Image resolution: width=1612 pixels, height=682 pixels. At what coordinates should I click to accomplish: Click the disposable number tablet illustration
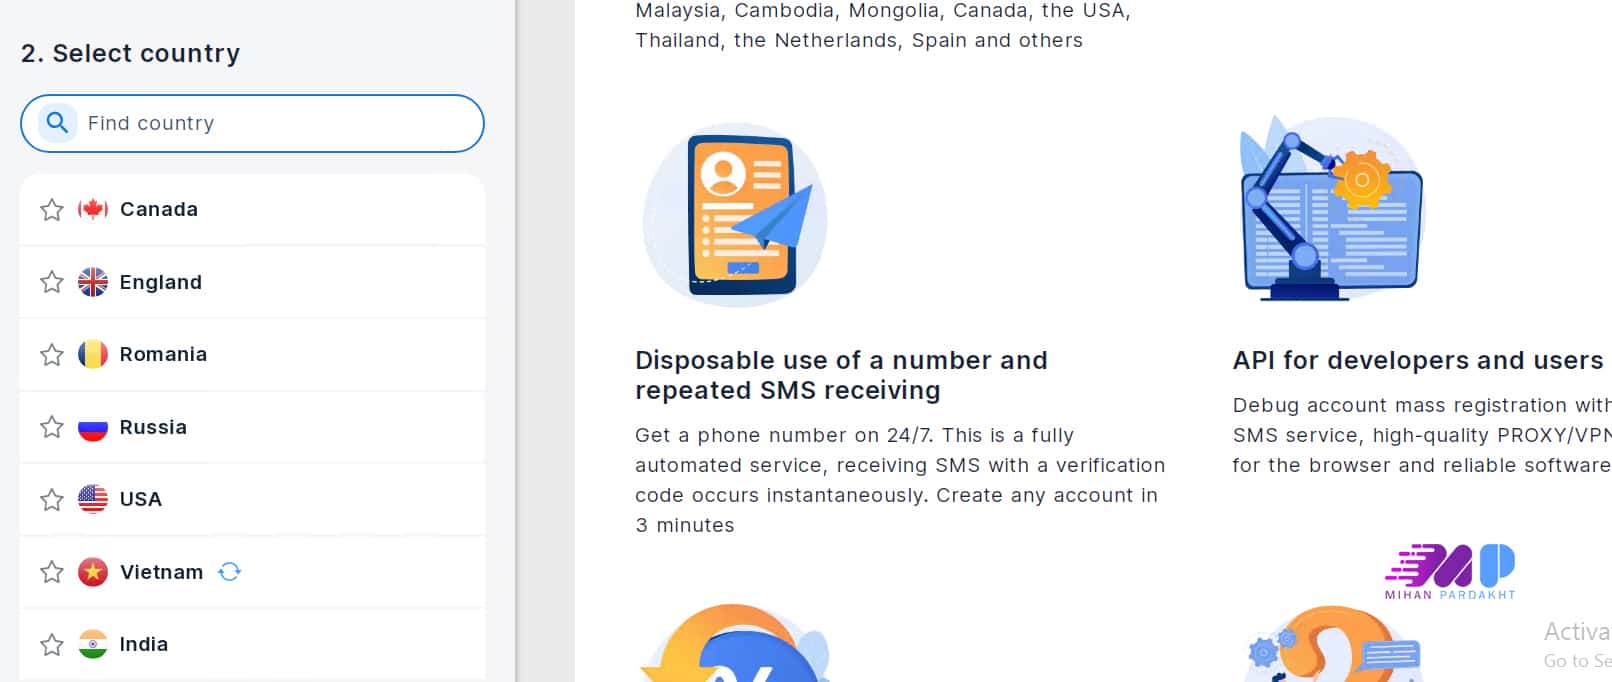pos(735,215)
